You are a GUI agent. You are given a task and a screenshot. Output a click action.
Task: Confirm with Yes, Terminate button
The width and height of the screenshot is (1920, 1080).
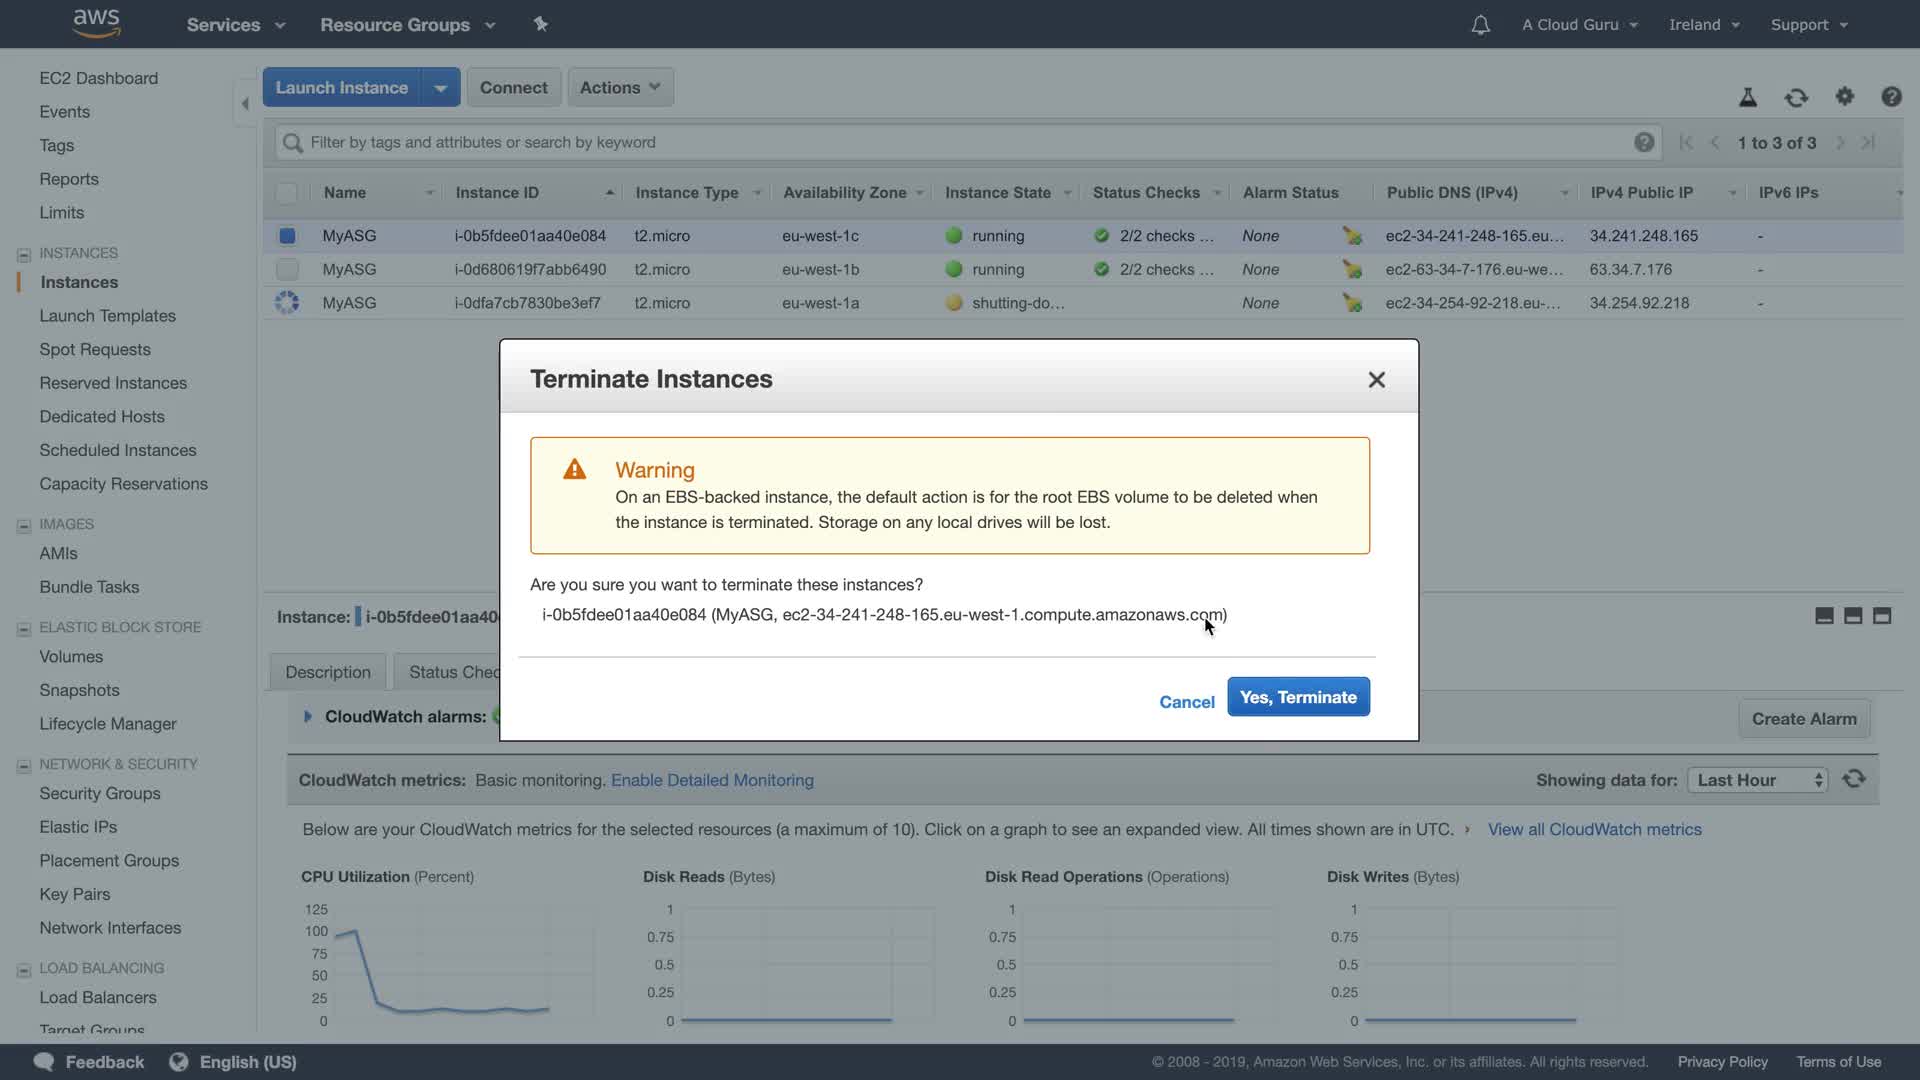(1298, 697)
